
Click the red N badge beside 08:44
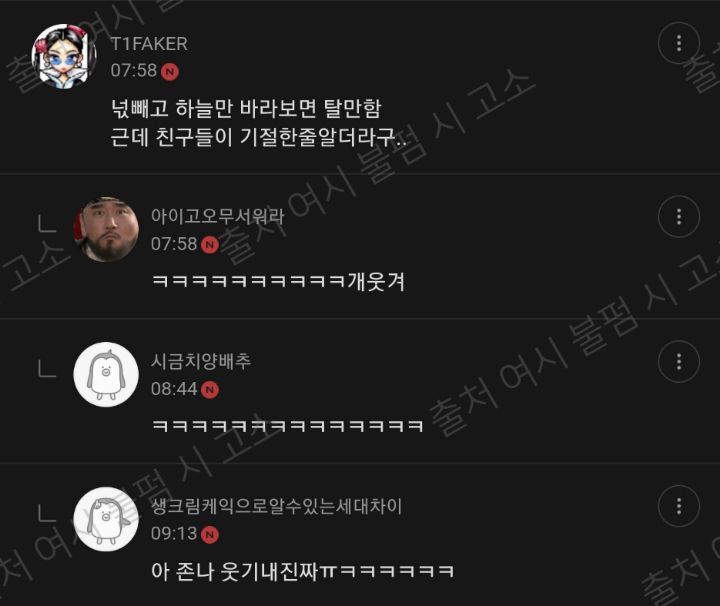tap(210, 390)
